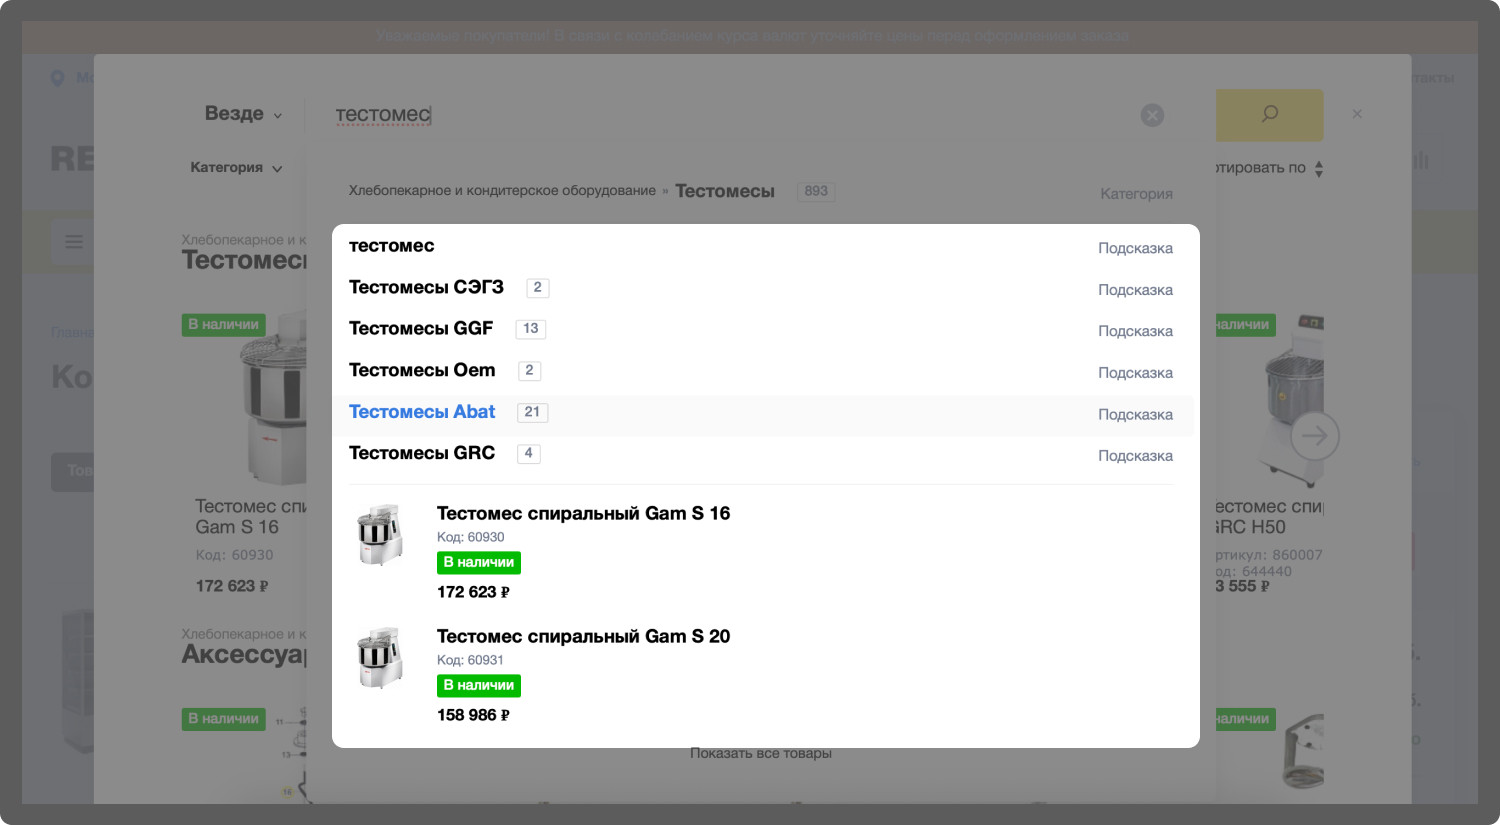
Task: Click the yellow magnifier search button
Action: 1269,114
